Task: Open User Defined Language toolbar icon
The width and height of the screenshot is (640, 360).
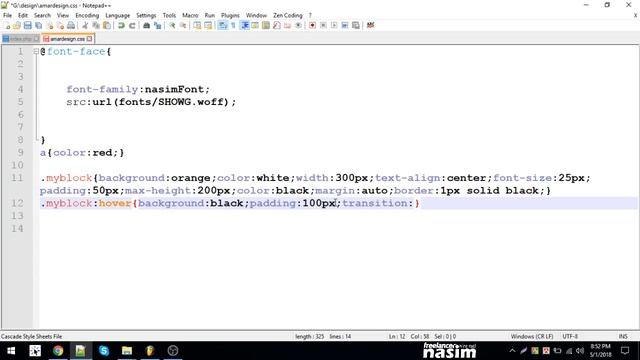Action: click(255, 25)
